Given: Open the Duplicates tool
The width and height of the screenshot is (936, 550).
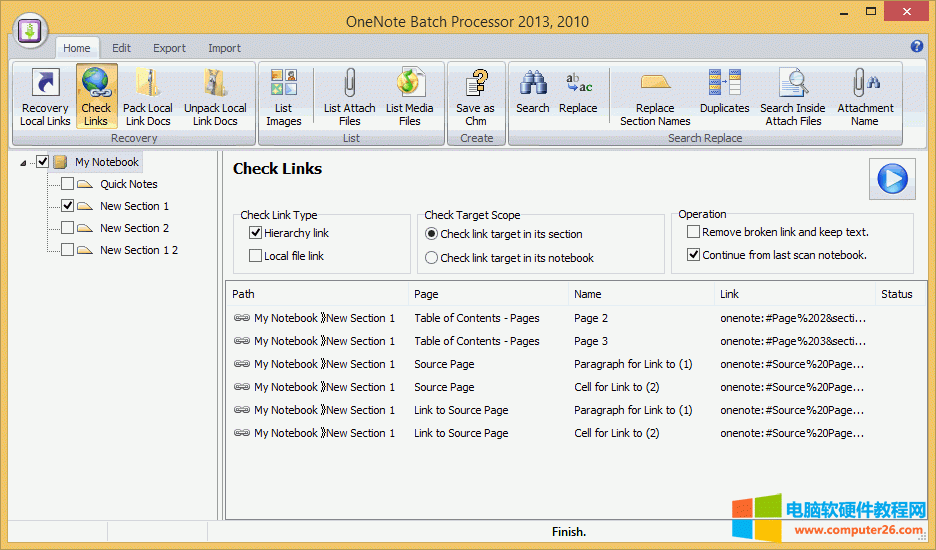Looking at the screenshot, I should point(724,84).
